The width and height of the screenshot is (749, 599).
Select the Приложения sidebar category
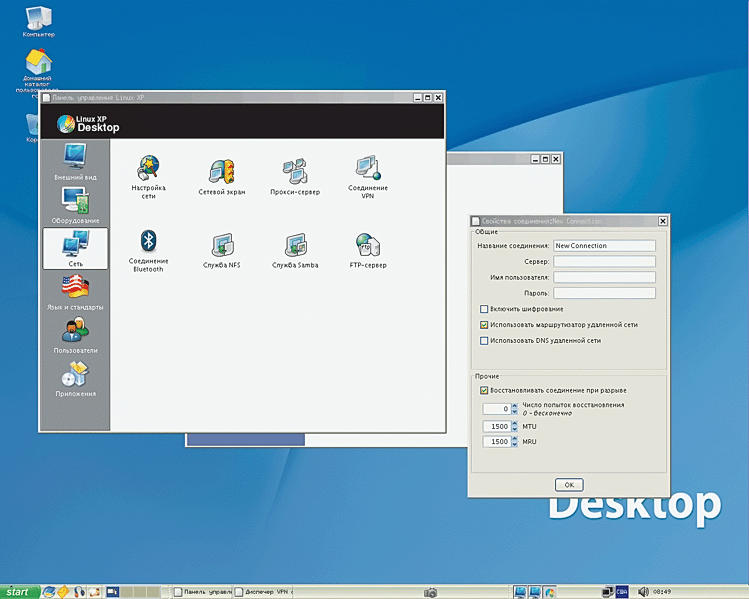pos(75,379)
